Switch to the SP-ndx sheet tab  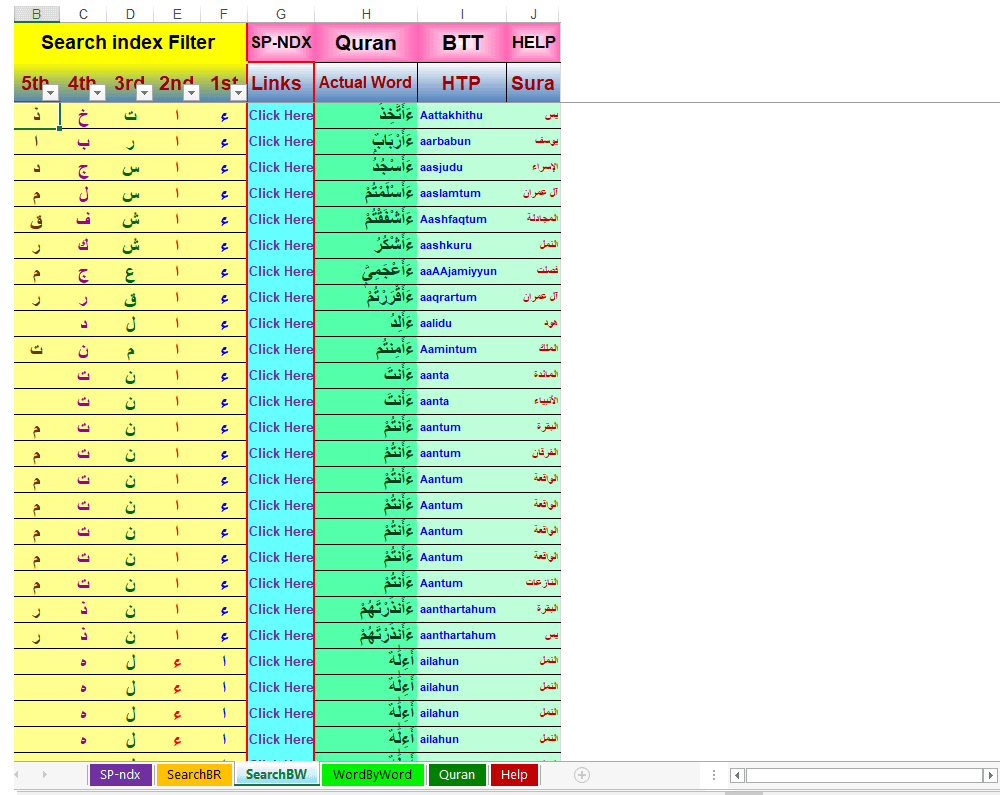[120, 775]
